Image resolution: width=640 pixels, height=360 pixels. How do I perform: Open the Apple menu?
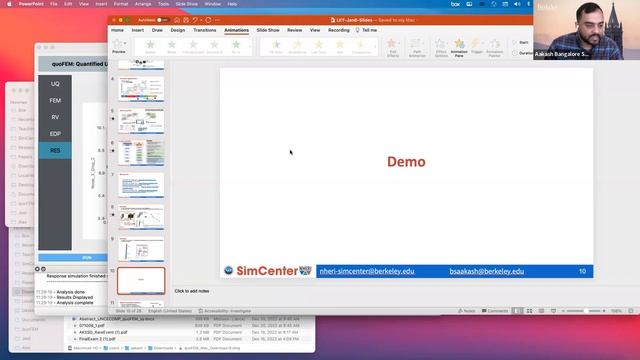pyautogui.click(x=9, y=4)
